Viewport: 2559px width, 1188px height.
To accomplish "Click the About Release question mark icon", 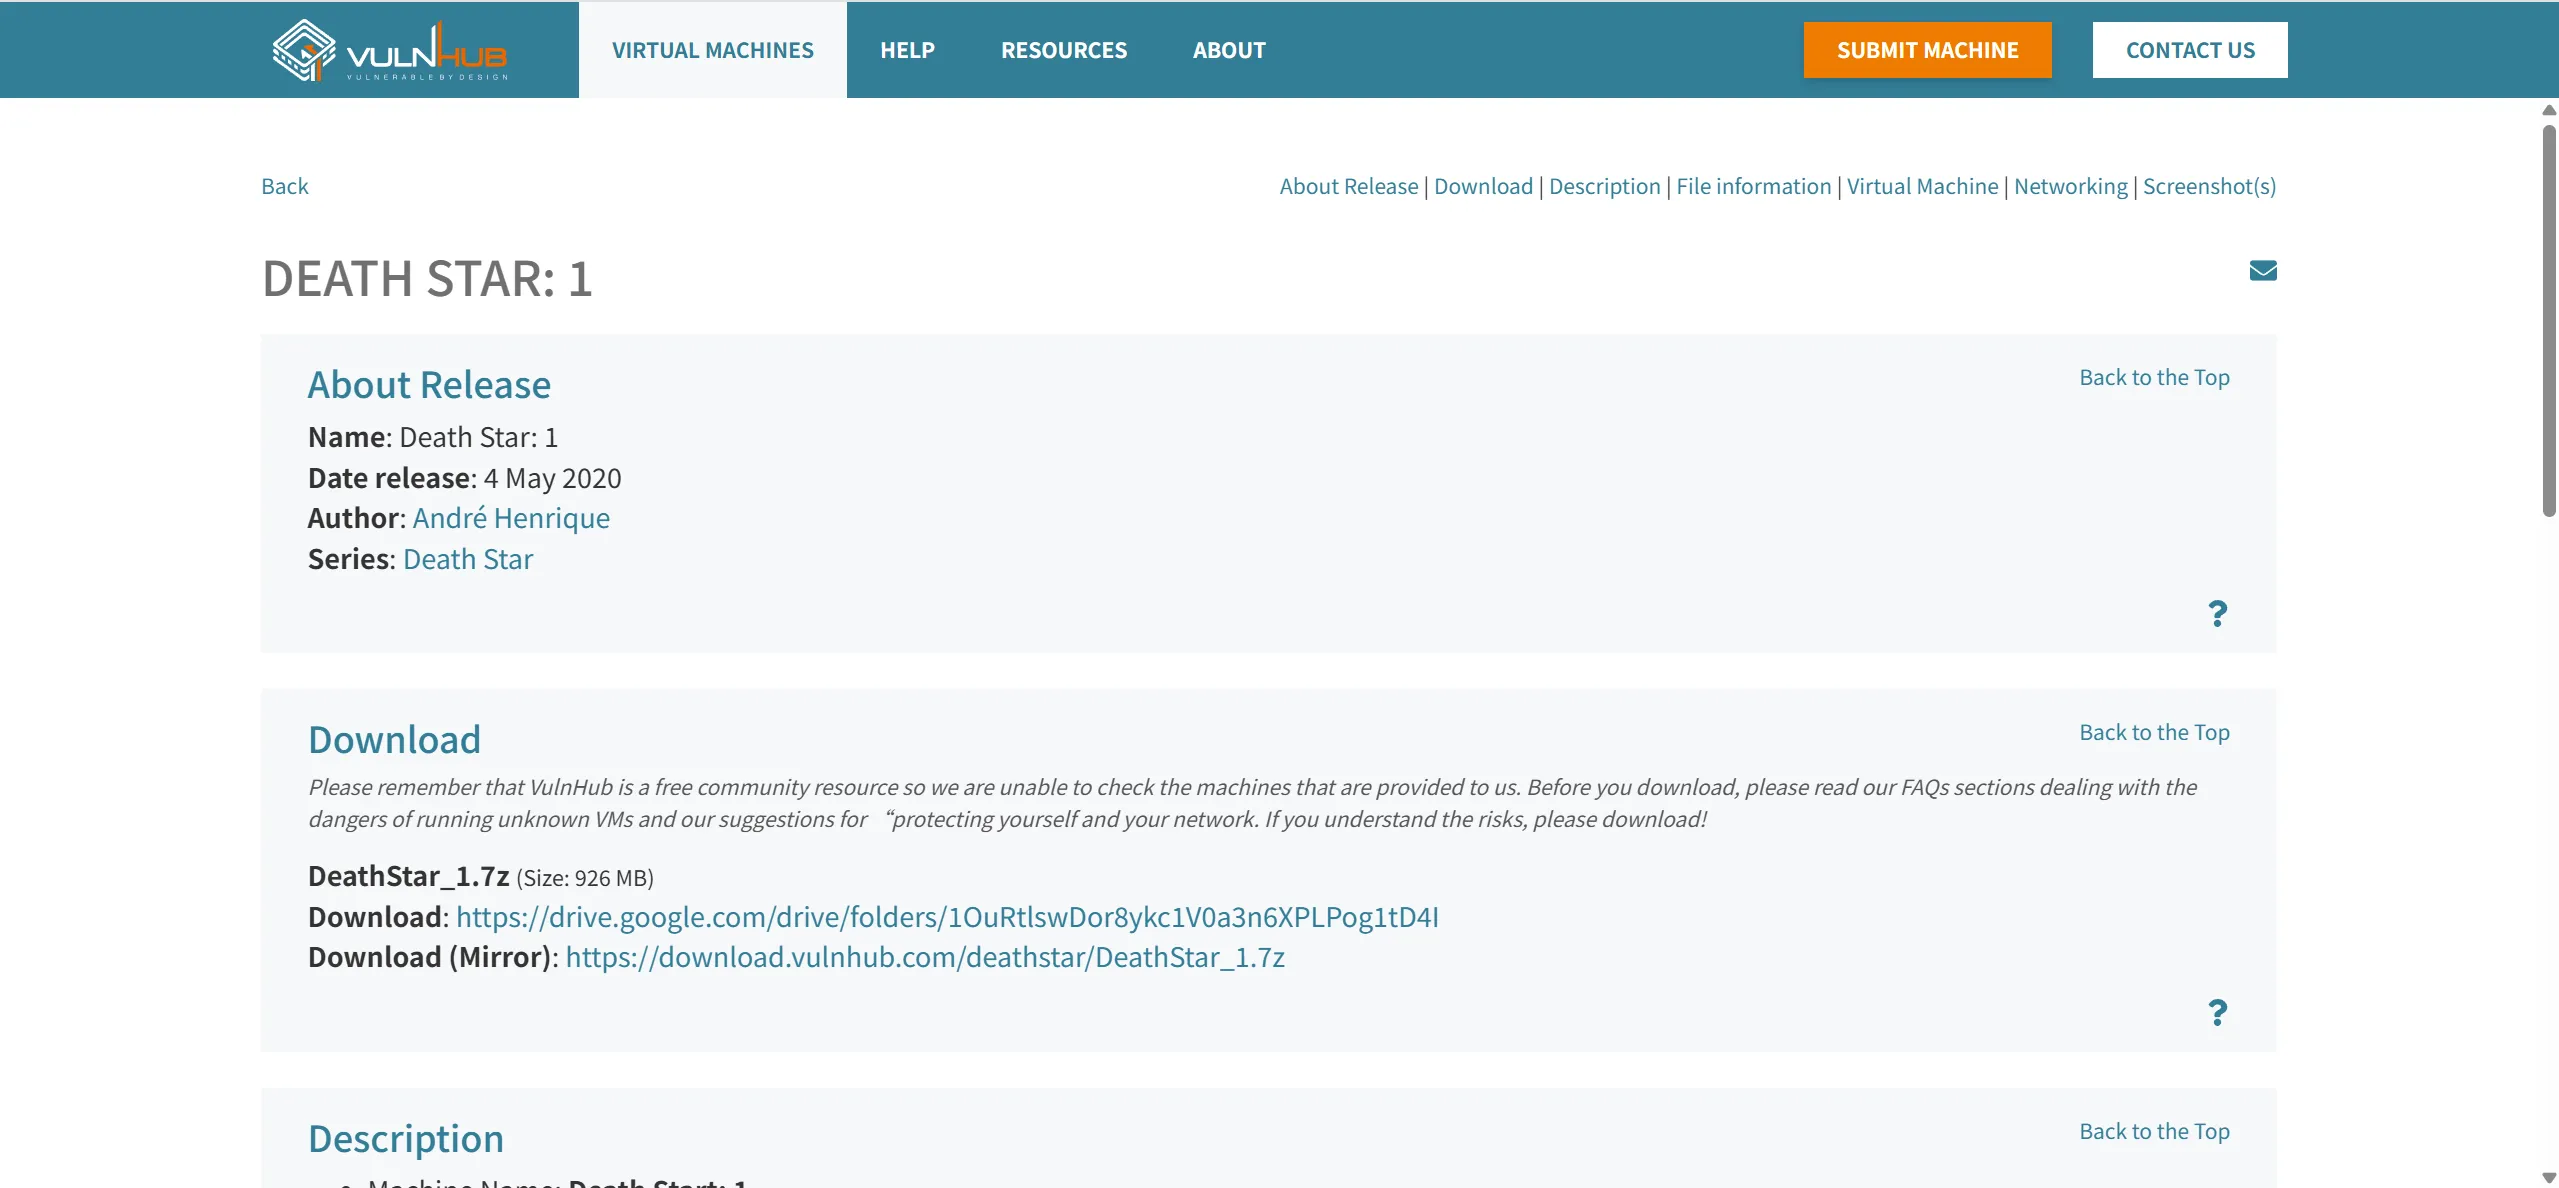I will pyautogui.click(x=2217, y=613).
